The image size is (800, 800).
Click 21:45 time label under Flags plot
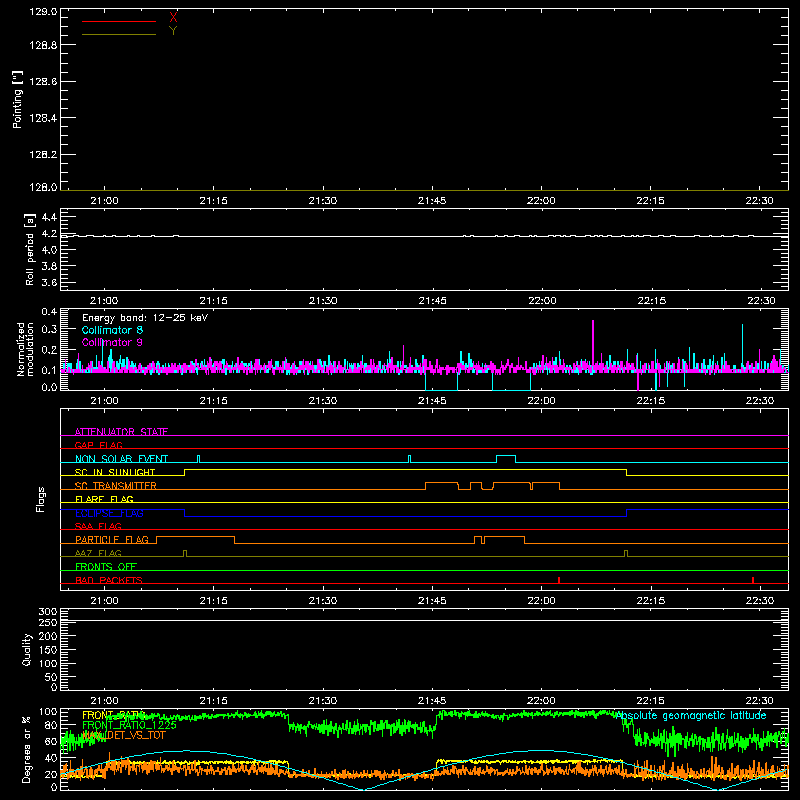tap(432, 601)
